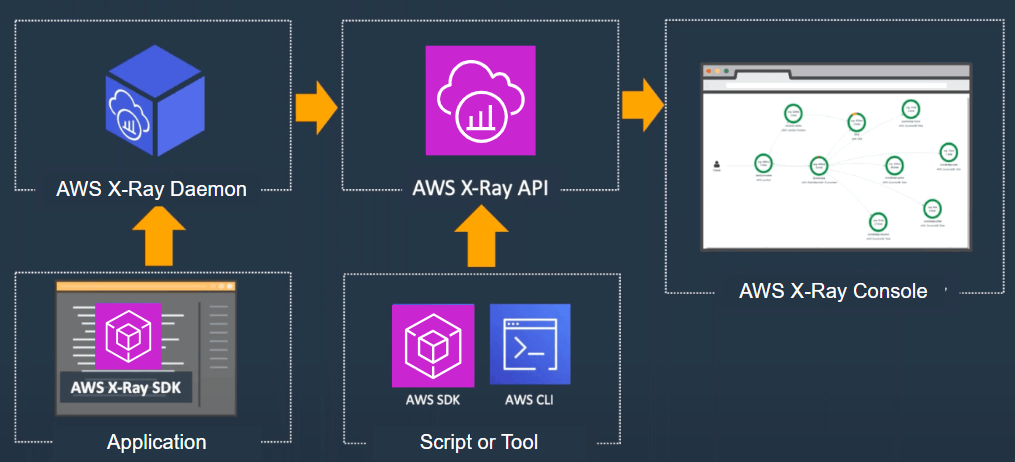Viewport: 1015px width, 462px height.
Task: Click the AWS X-Ray Console label
Action: [x=833, y=292]
